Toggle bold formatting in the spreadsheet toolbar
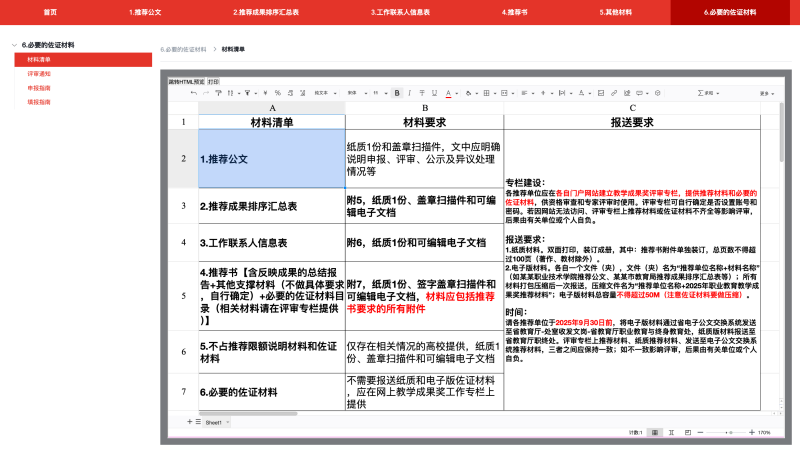 pyautogui.click(x=397, y=93)
